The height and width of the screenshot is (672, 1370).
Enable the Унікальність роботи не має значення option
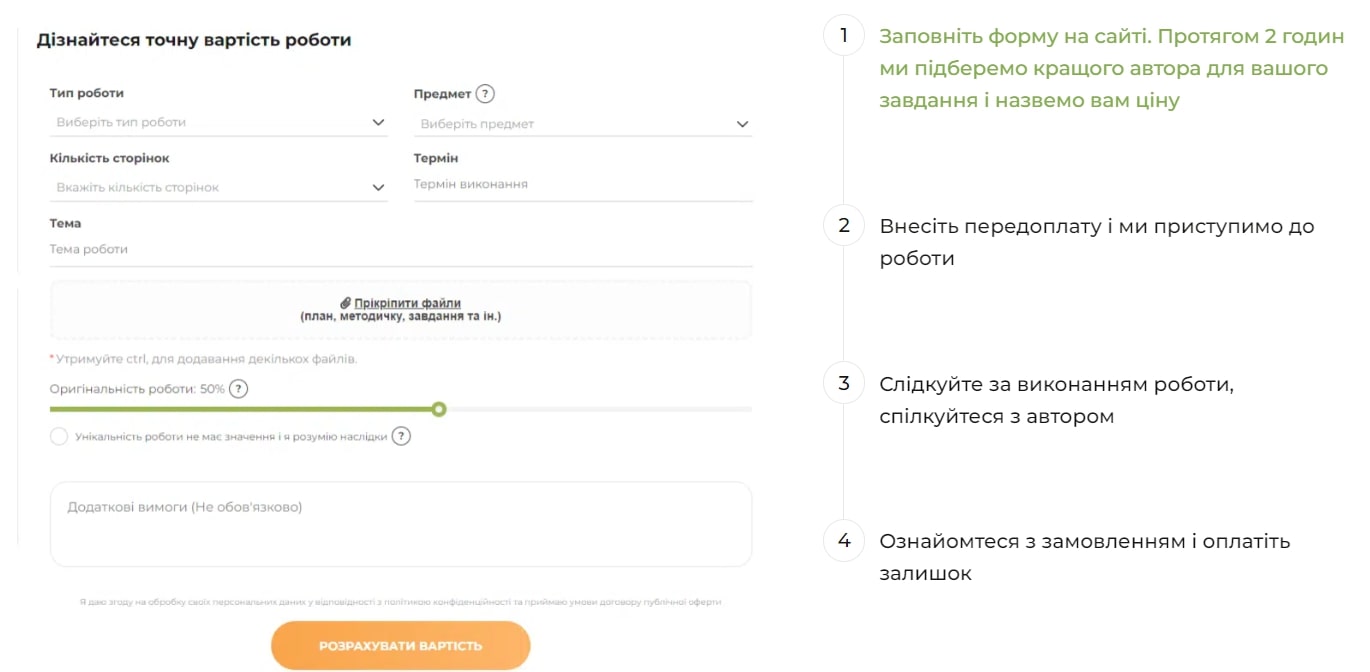[59, 436]
